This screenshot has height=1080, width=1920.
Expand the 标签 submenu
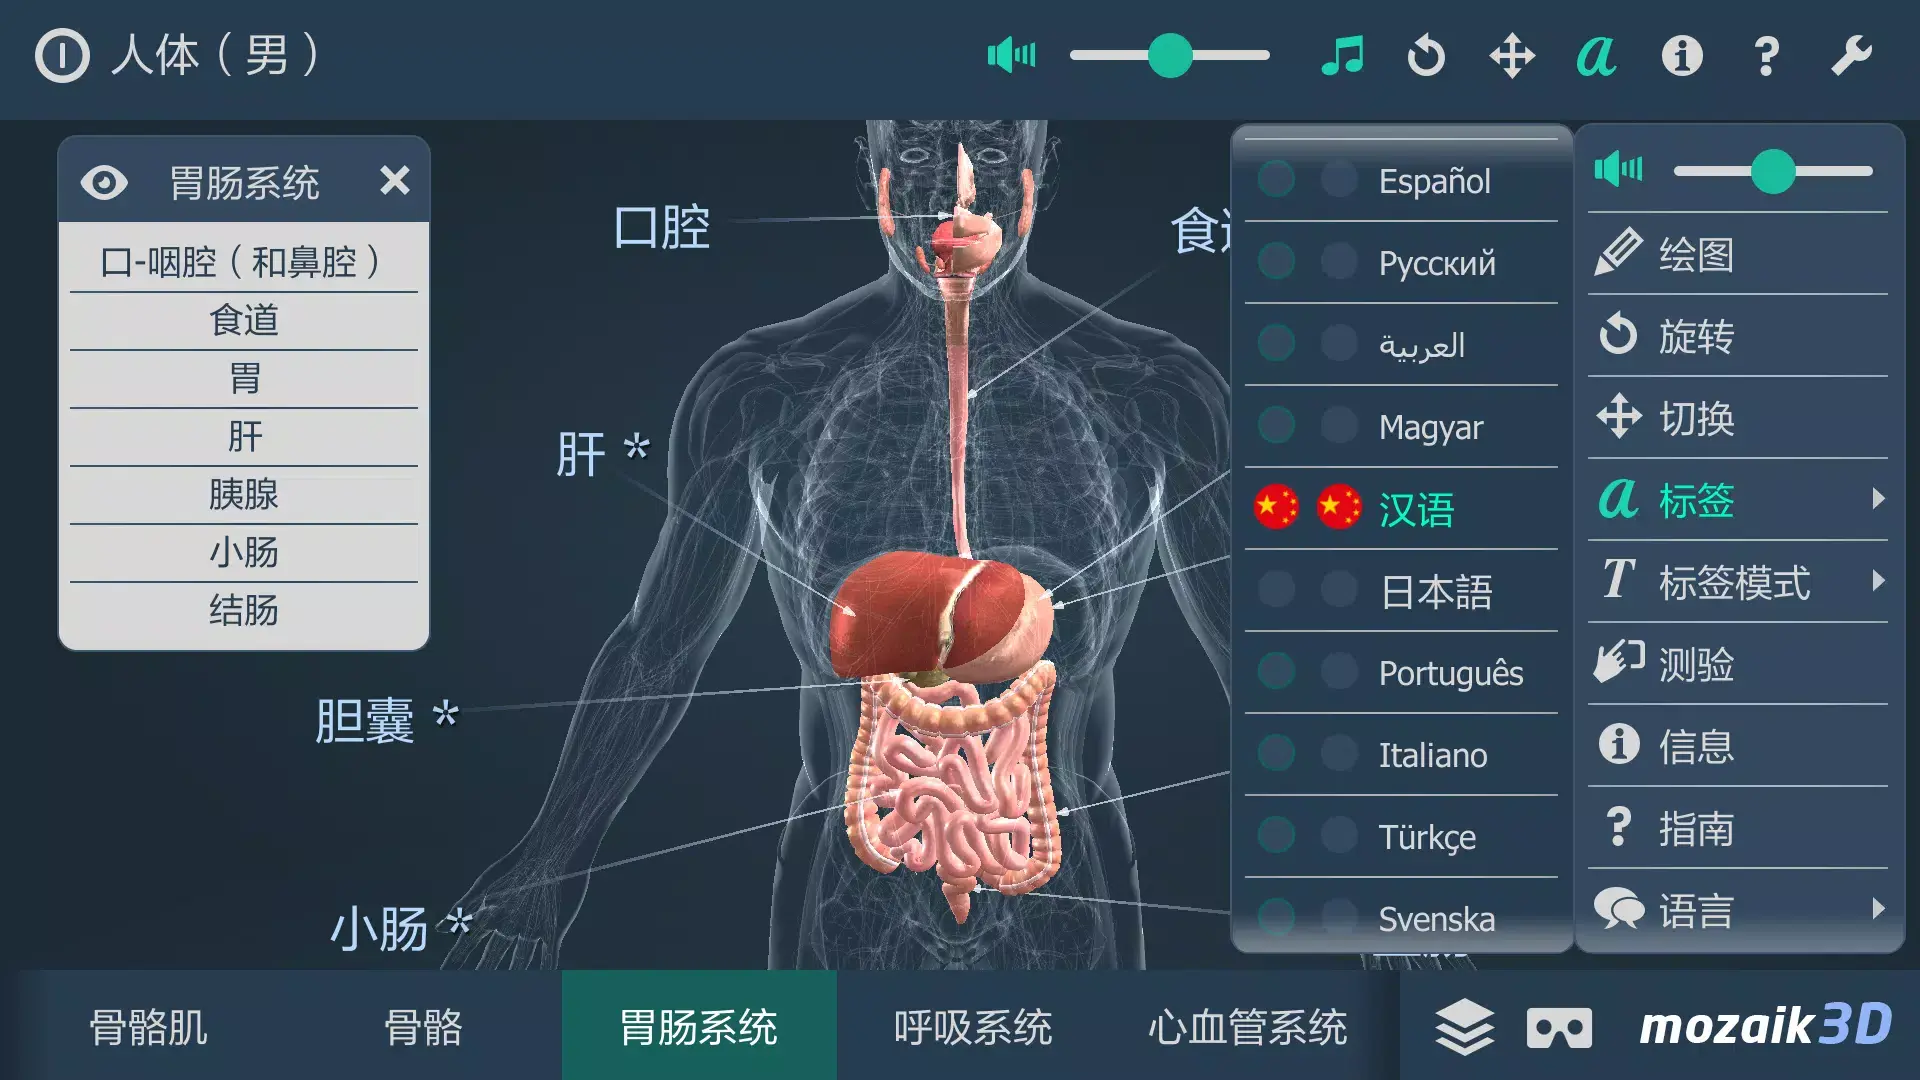1700,502
